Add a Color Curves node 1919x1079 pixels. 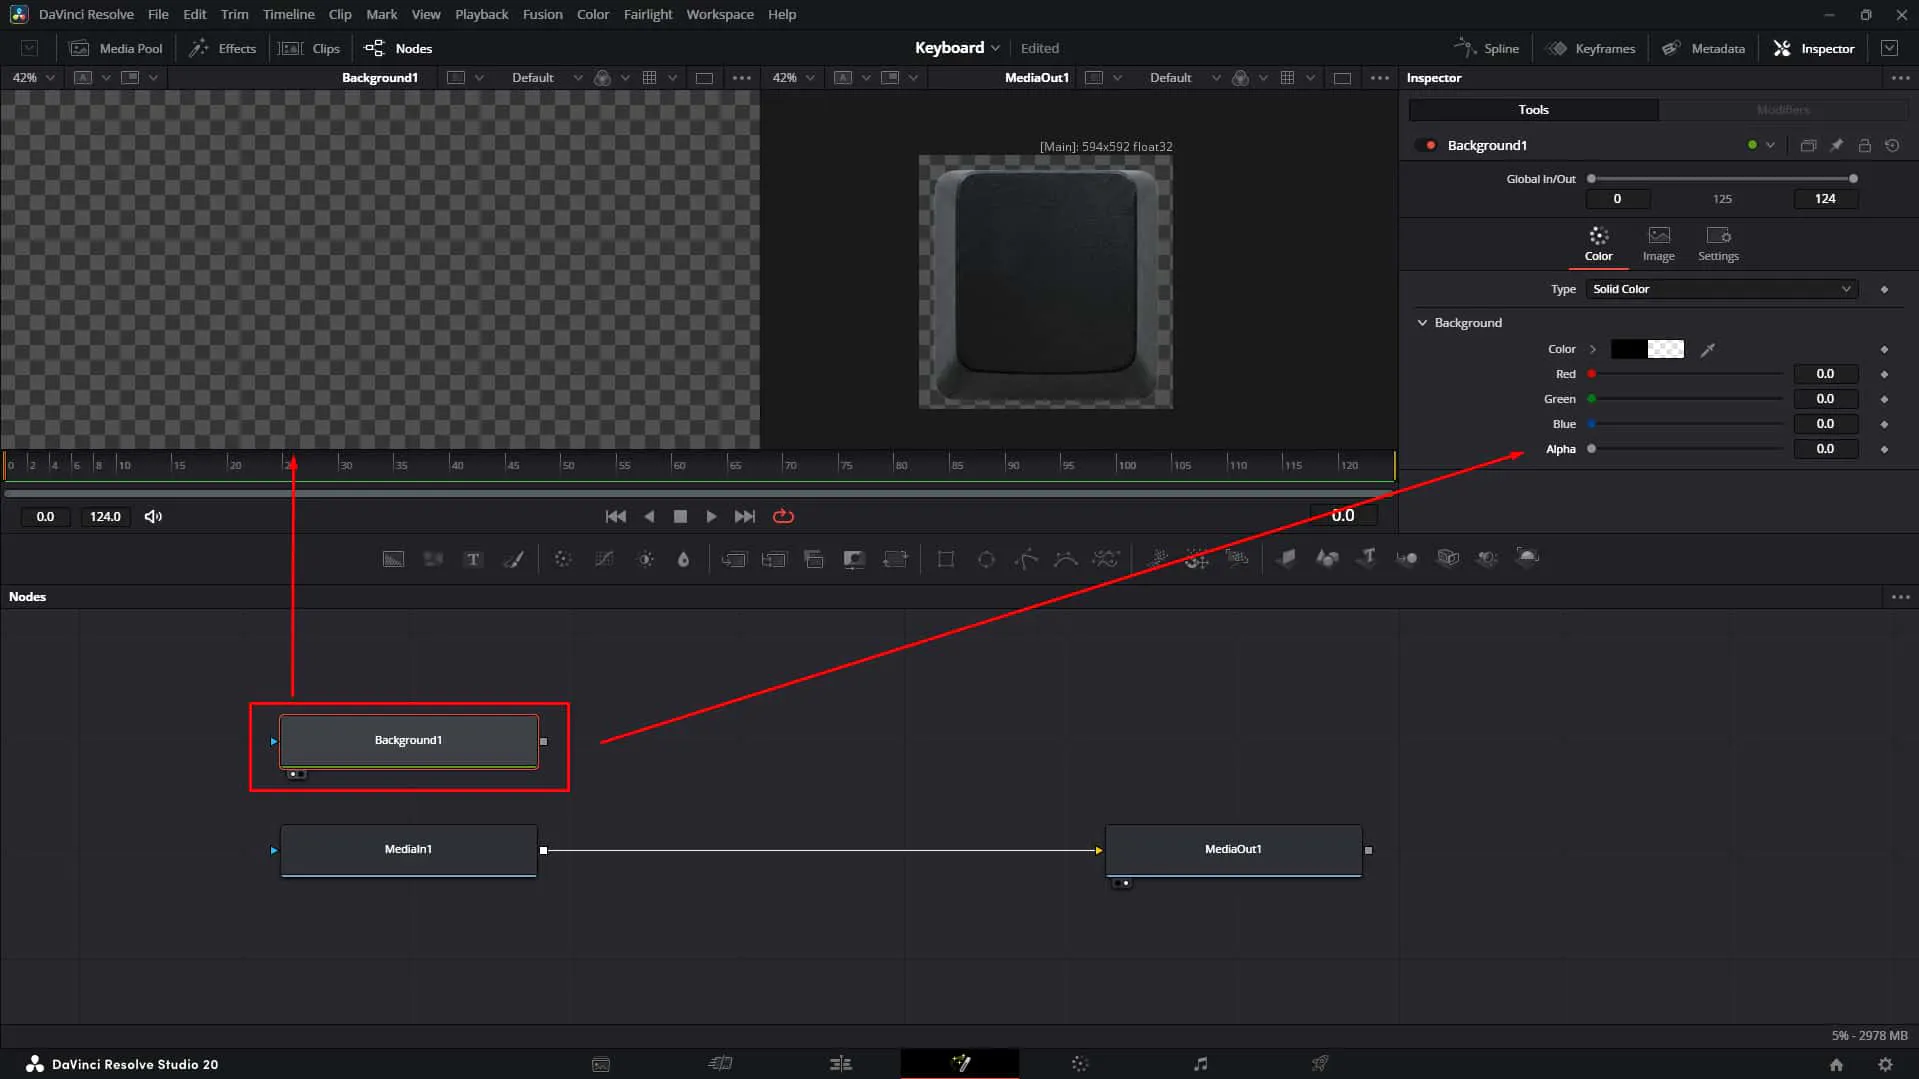click(x=604, y=559)
